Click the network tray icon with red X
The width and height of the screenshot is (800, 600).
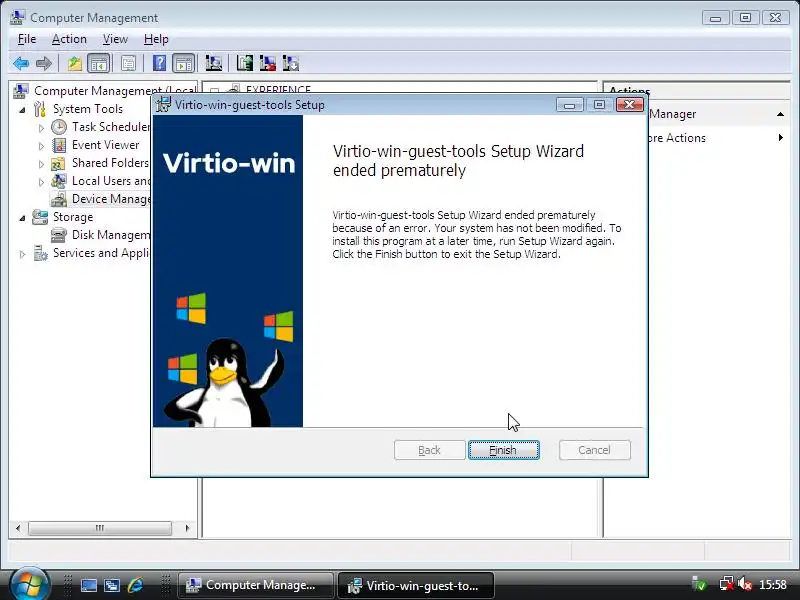[726, 584]
